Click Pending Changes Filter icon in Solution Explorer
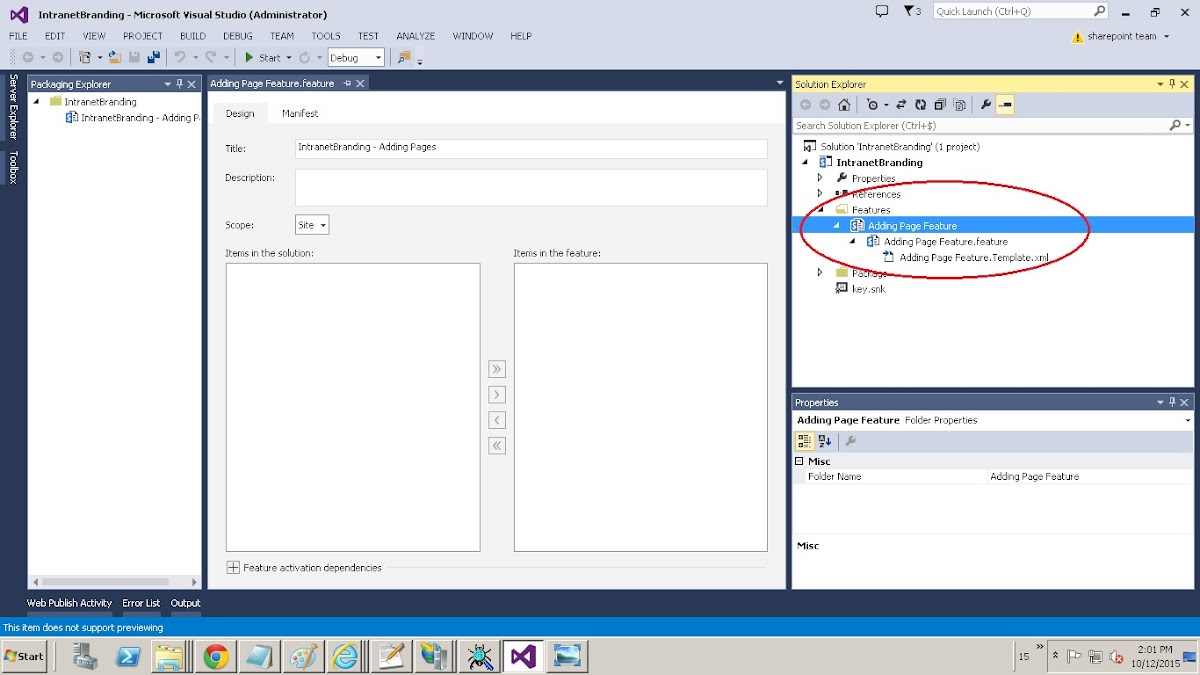1200x675 pixels. coord(872,105)
